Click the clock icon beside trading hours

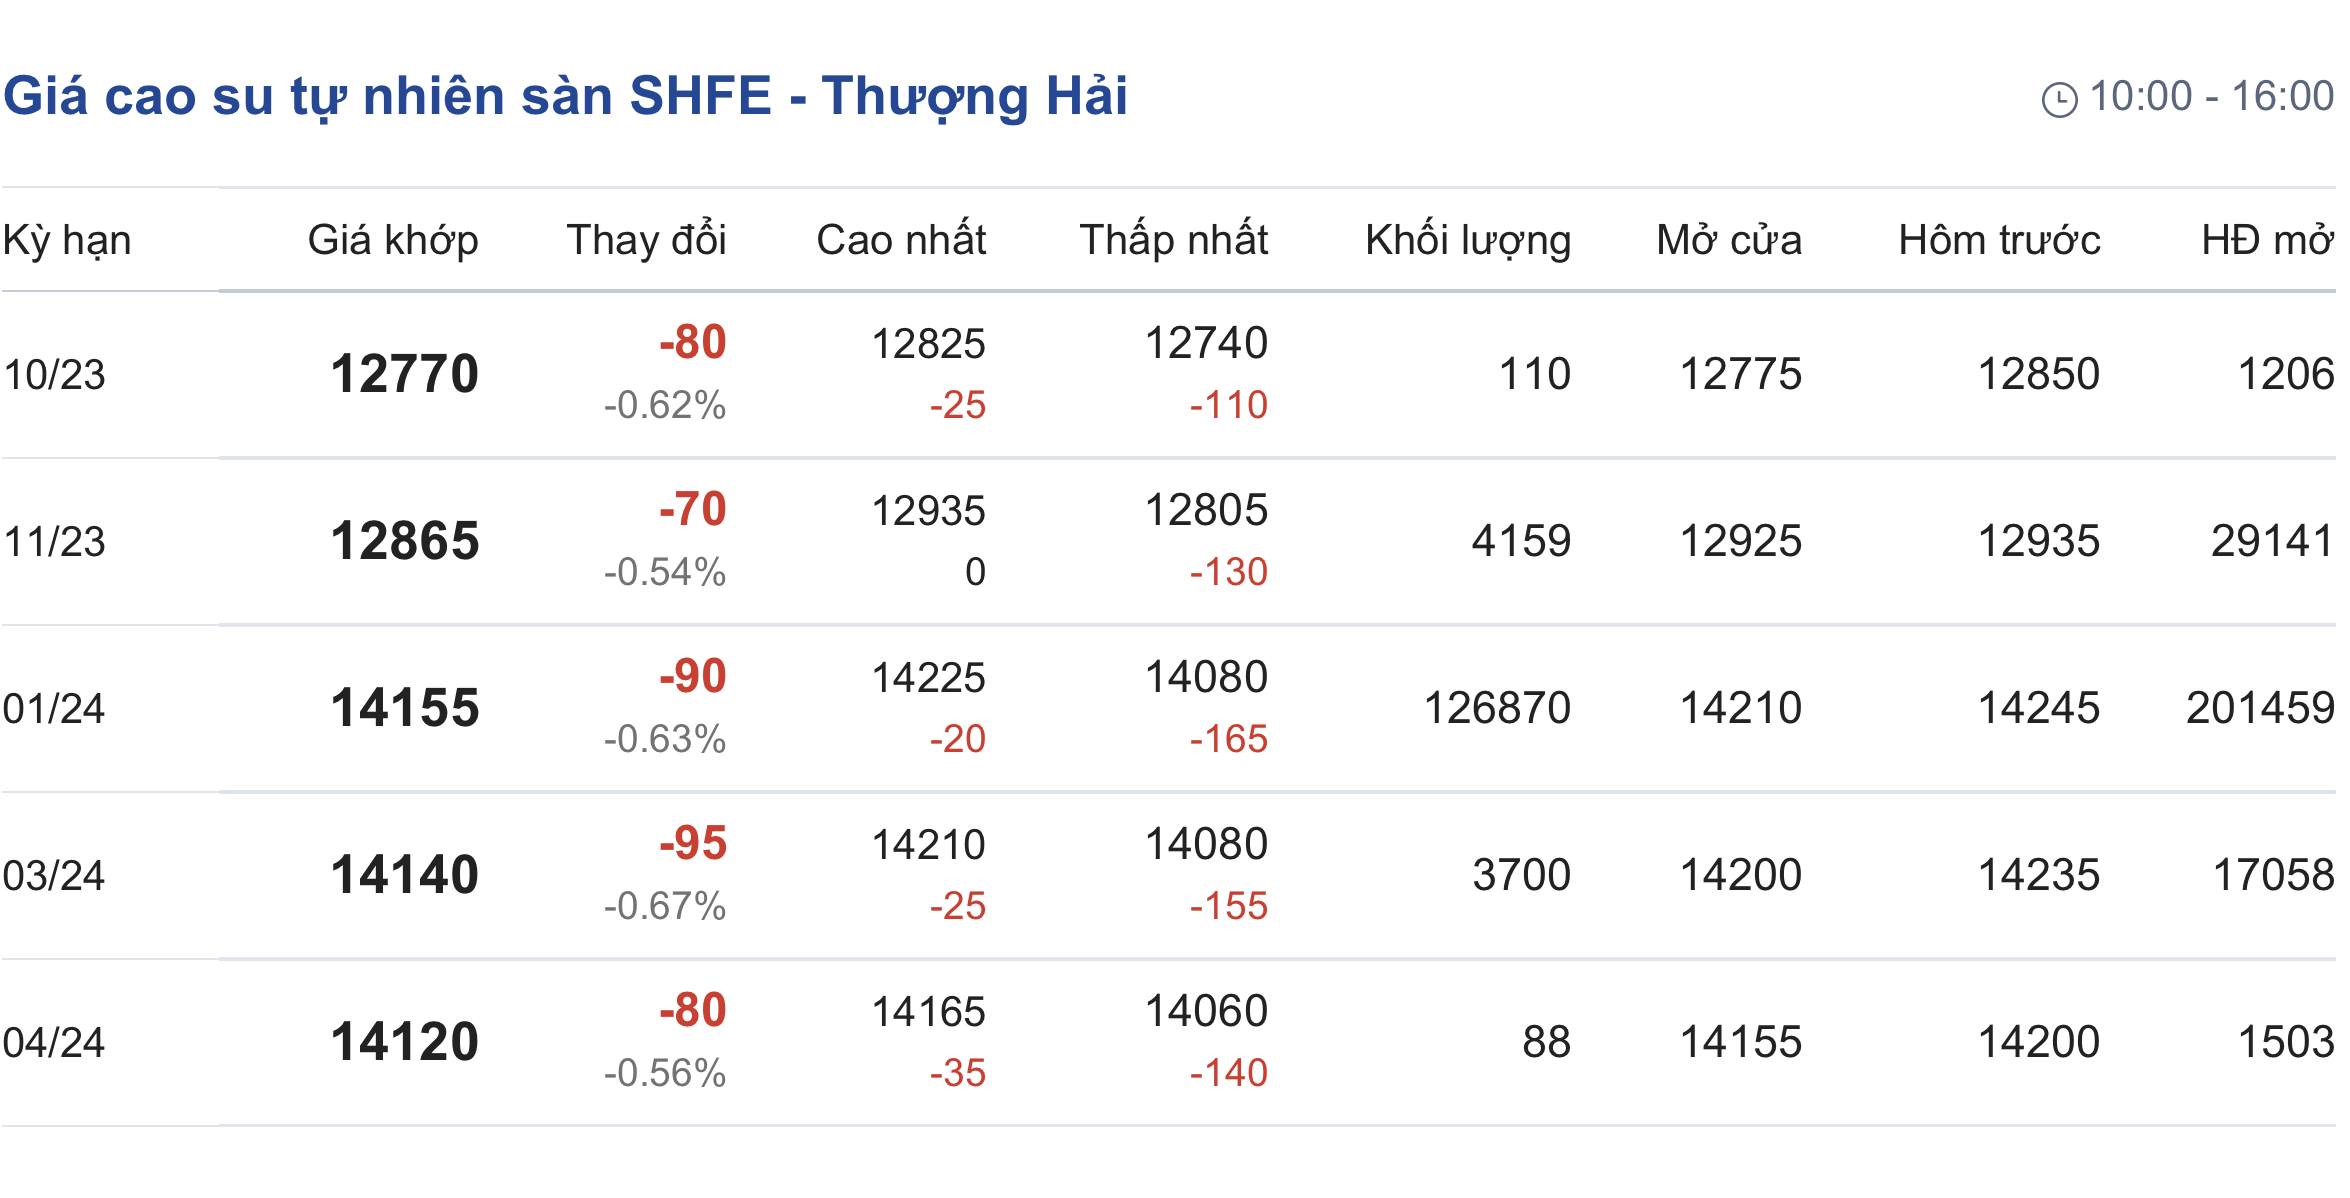[2059, 99]
